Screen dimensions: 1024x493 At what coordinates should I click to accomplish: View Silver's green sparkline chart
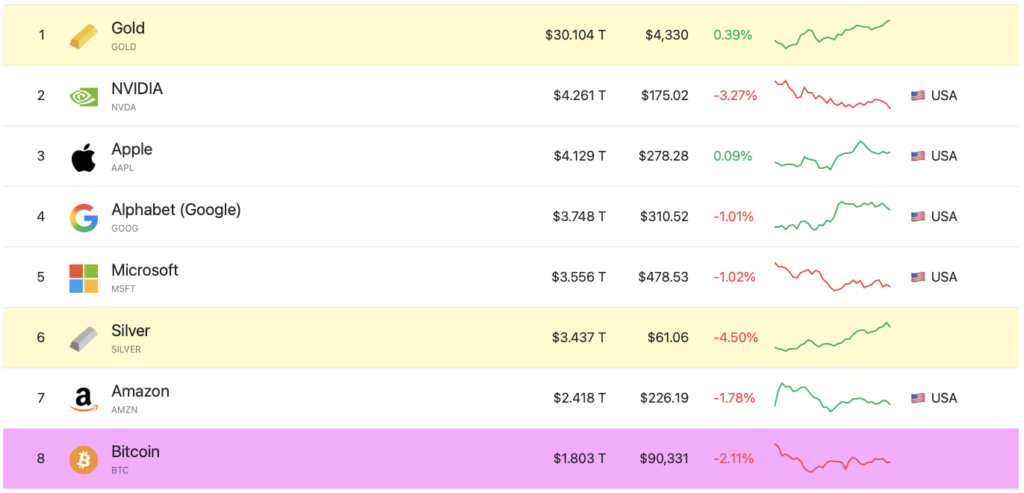832,336
